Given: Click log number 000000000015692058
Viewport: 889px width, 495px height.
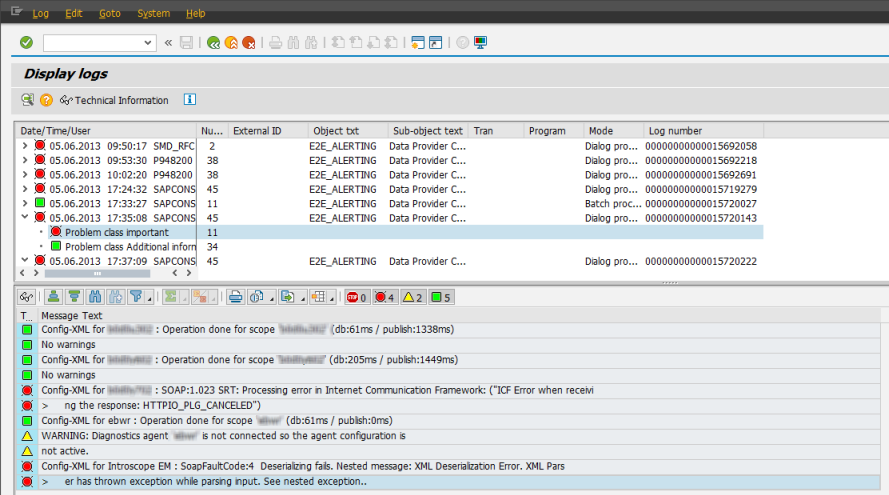Looking at the screenshot, I should point(701,146).
